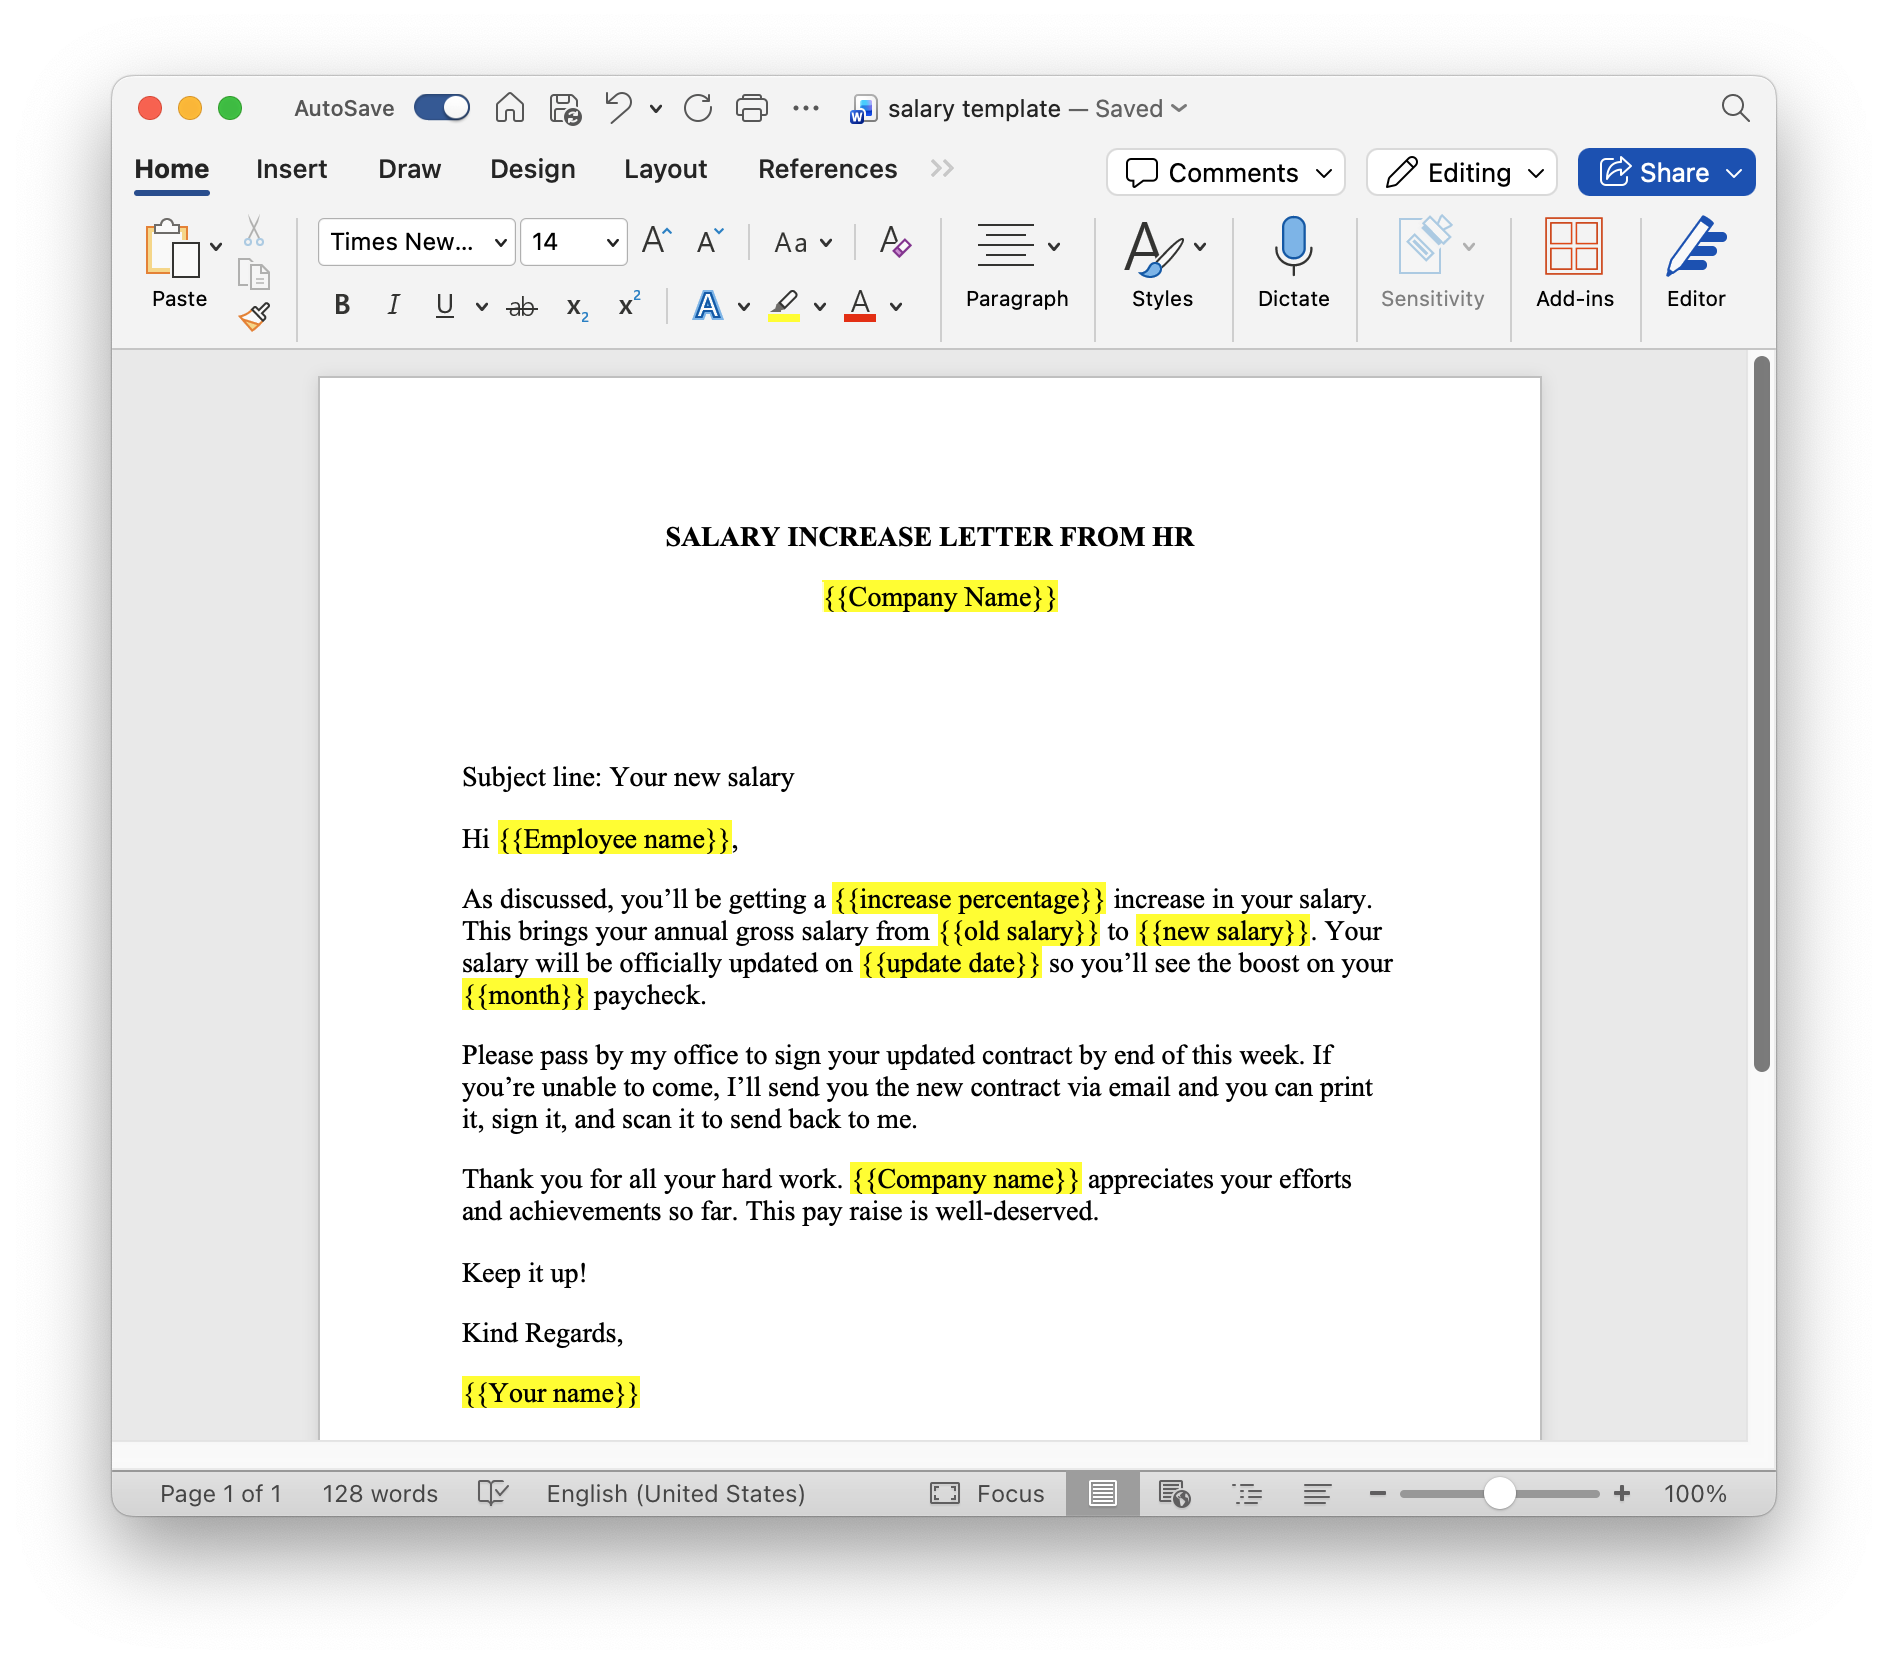The height and width of the screenshot is (1664, 1888).
Task: Click the Clear Formatting icon
Action: coord(895,242)
